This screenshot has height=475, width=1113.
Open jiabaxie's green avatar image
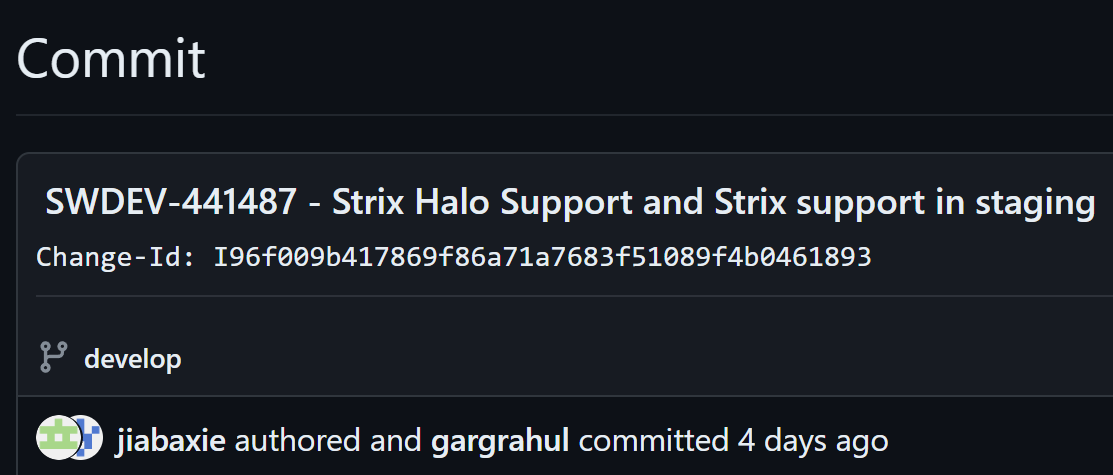[x=57, y=437]
